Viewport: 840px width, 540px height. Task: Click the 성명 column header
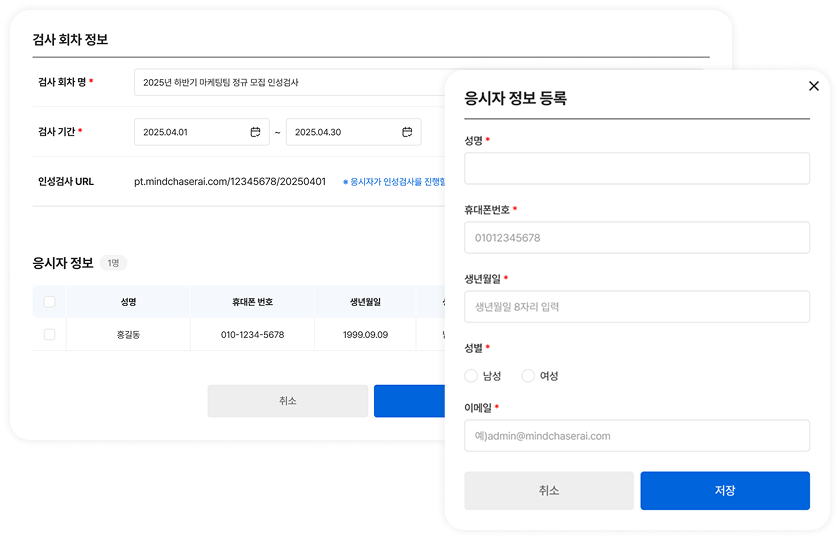pos(128,302)
